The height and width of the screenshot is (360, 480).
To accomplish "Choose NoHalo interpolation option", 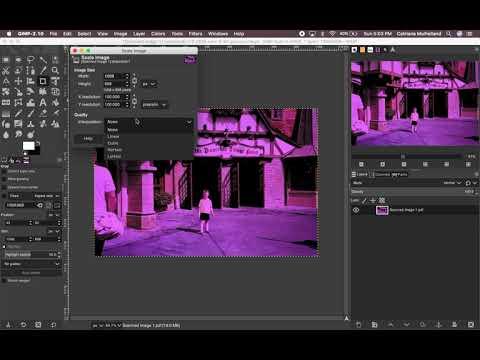I will 115,150.
